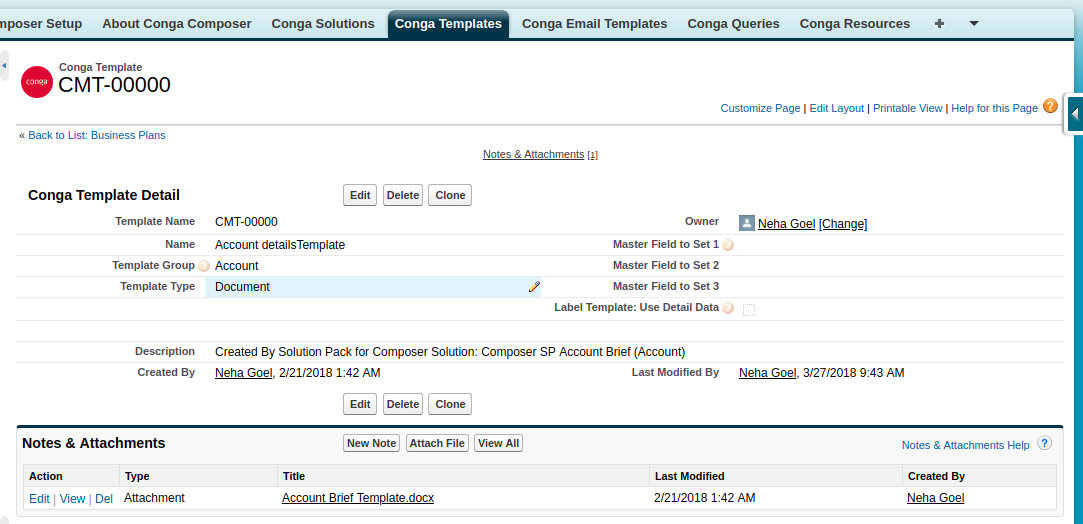Collapse the left sidebar arrow handle
Screen dimensions: 1083x524
click(x=4, y=65)
